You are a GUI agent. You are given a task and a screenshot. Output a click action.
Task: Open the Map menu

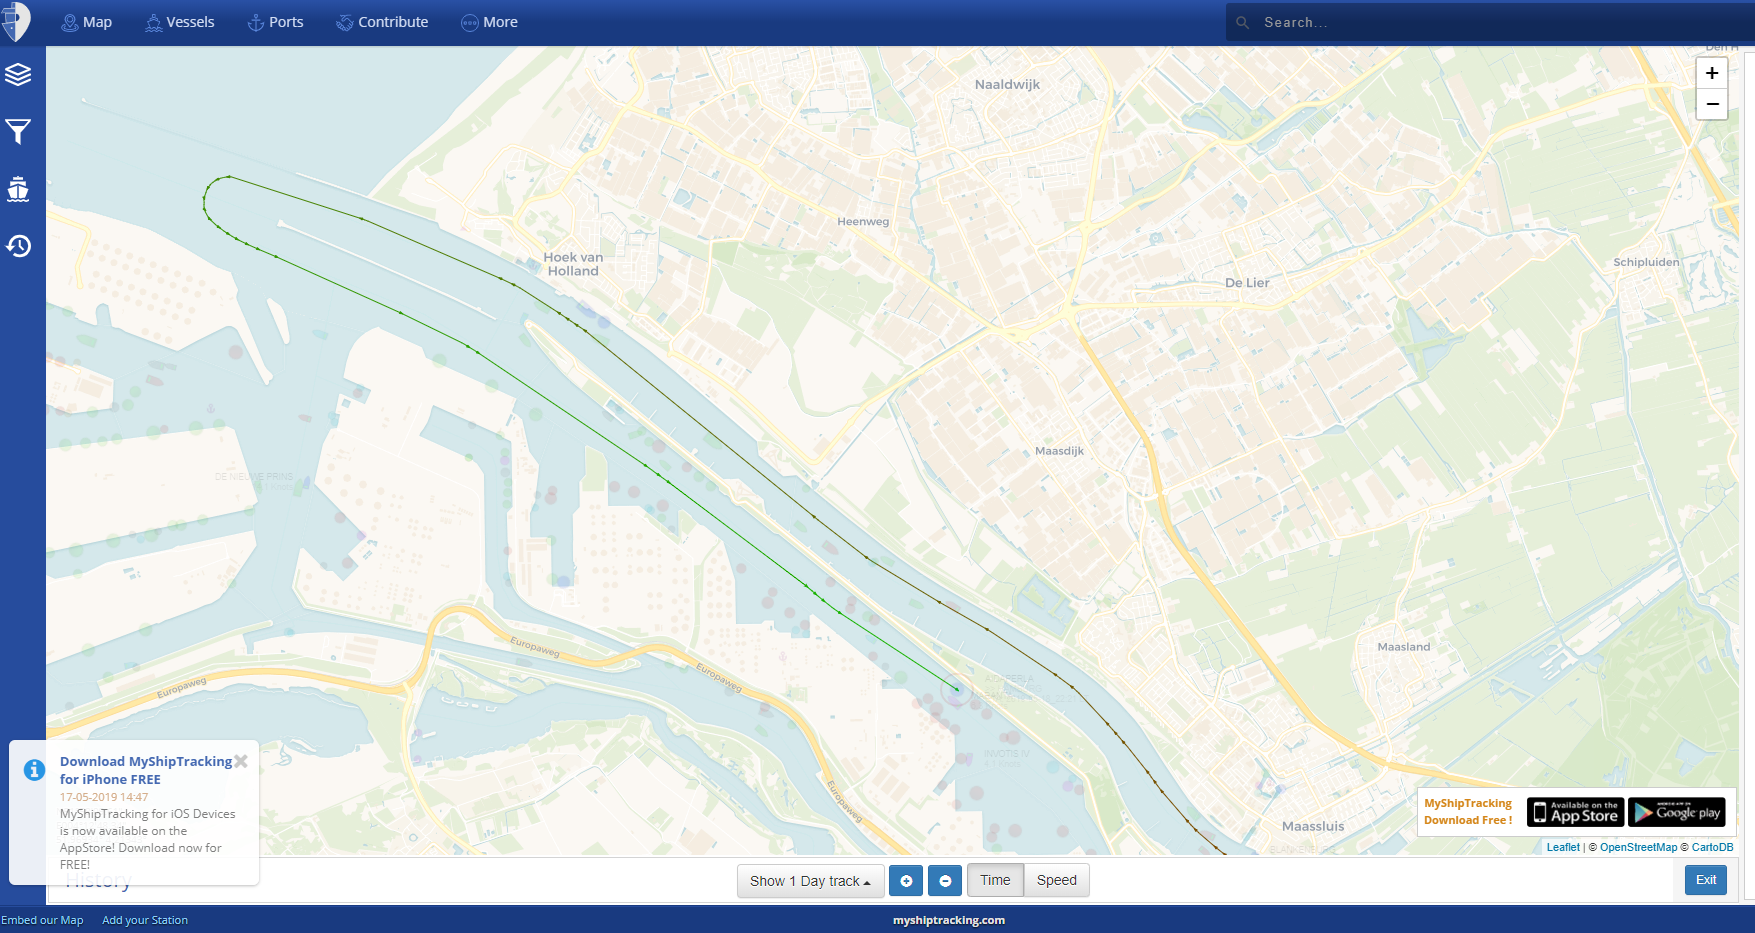click(x=87, y=22)
